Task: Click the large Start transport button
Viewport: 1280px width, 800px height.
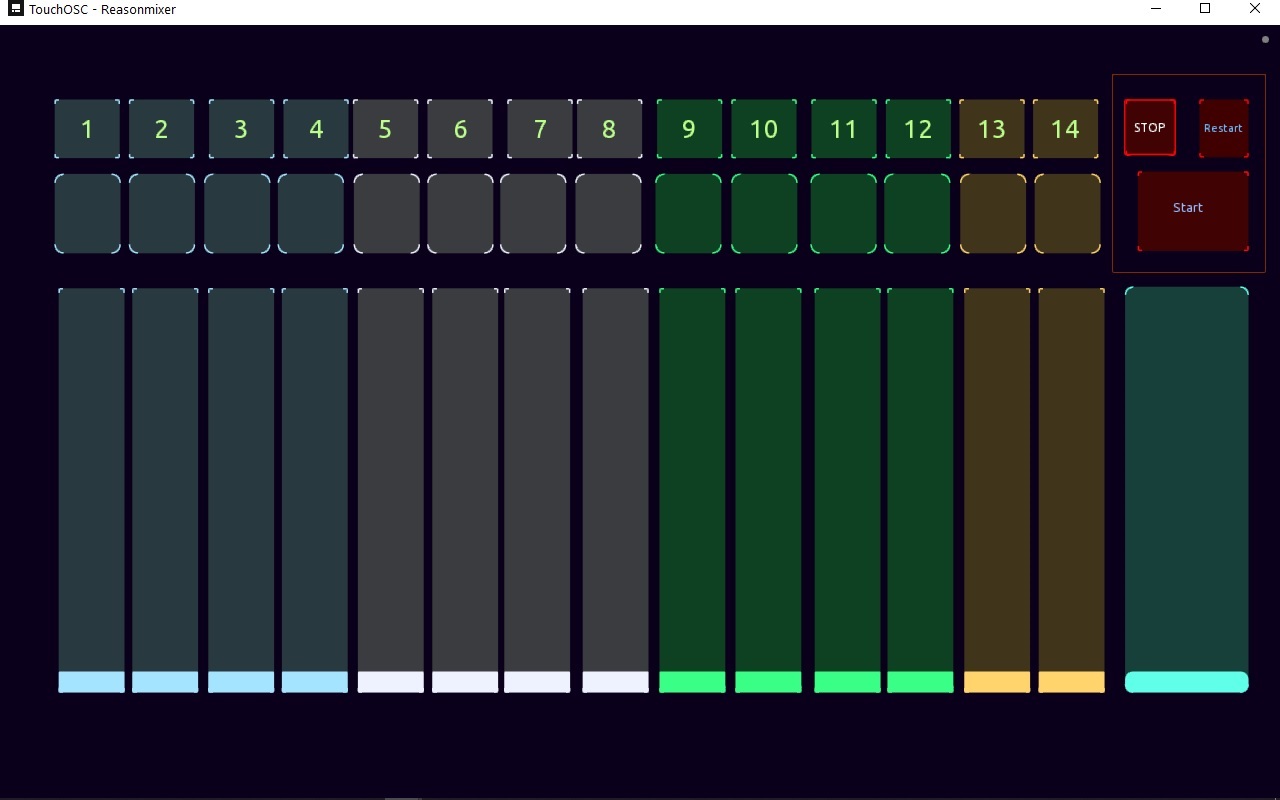Action: [1193, 211]
